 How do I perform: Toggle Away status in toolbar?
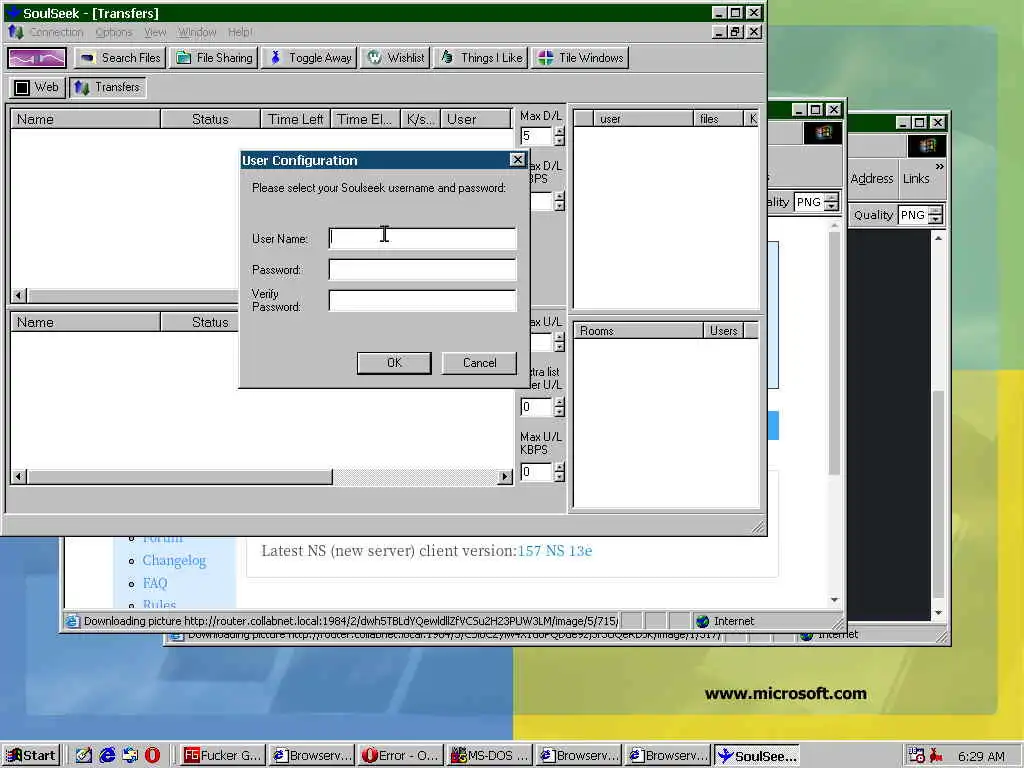310,58
